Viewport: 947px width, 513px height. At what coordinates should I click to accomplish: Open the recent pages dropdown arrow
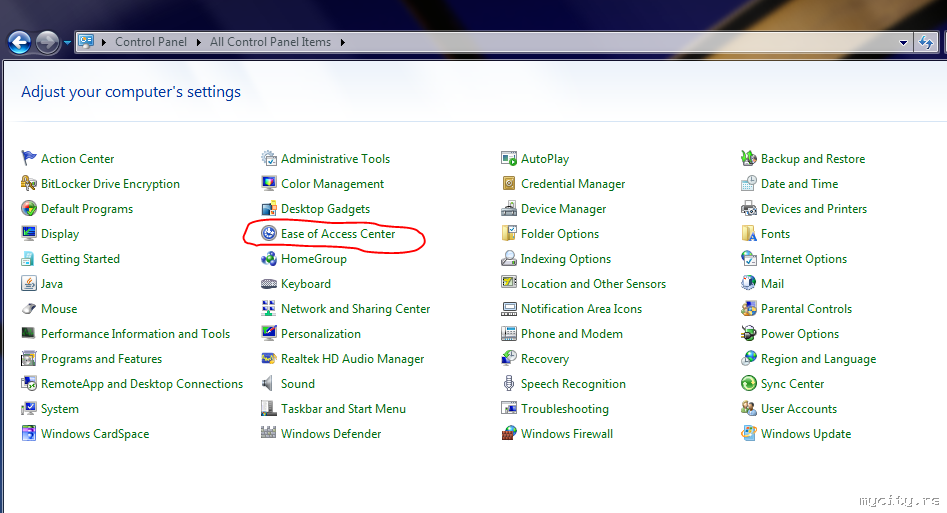(67, 43)
